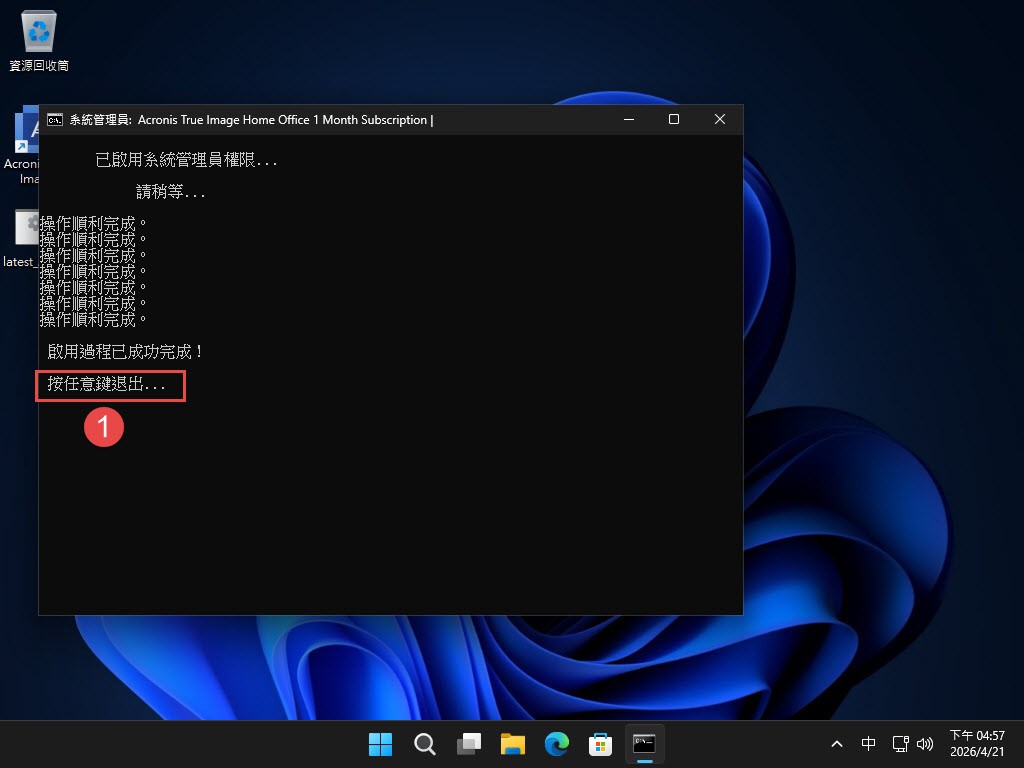The width and height of the screenshot is (1024, 768).
Task: Open Microsoft Store from the taskbar
Action: [x=601, y=744]
